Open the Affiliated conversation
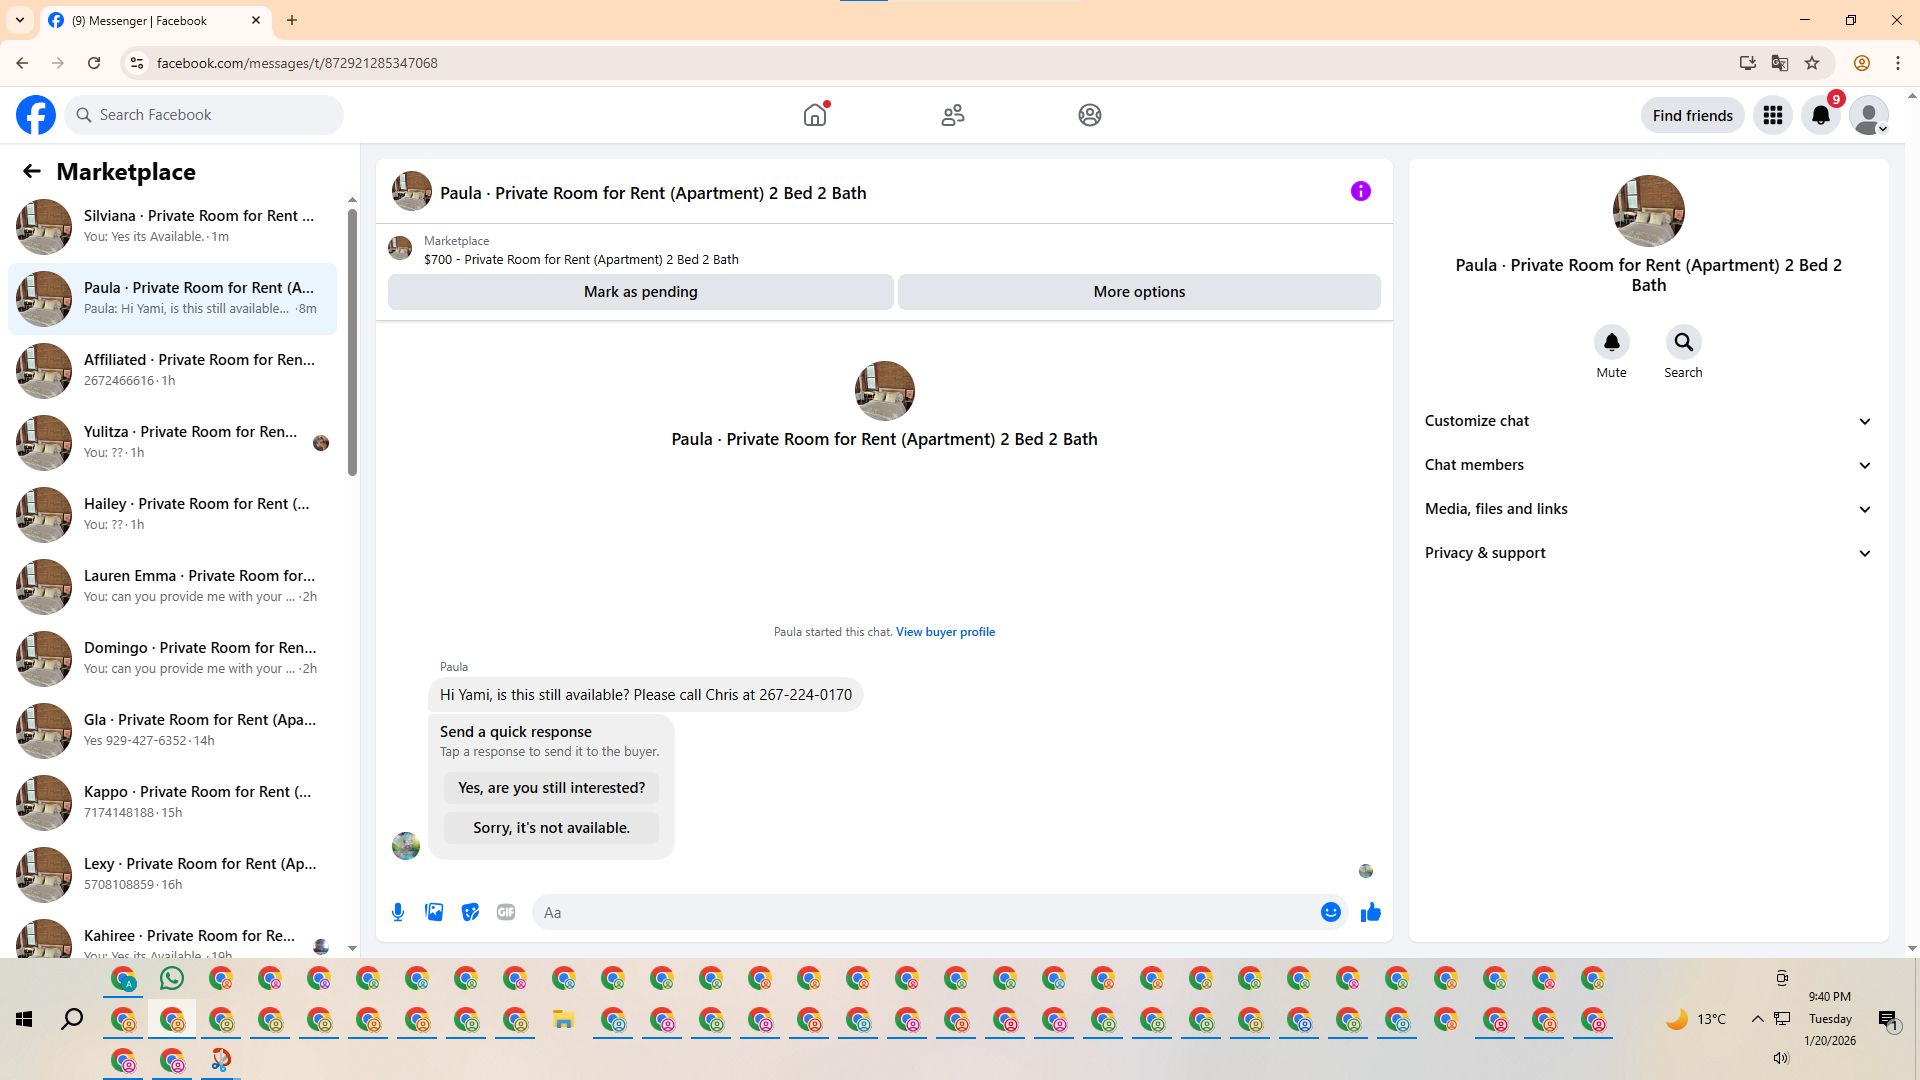The width and height of the screenshot is (1920, 1080). point(172,370)
